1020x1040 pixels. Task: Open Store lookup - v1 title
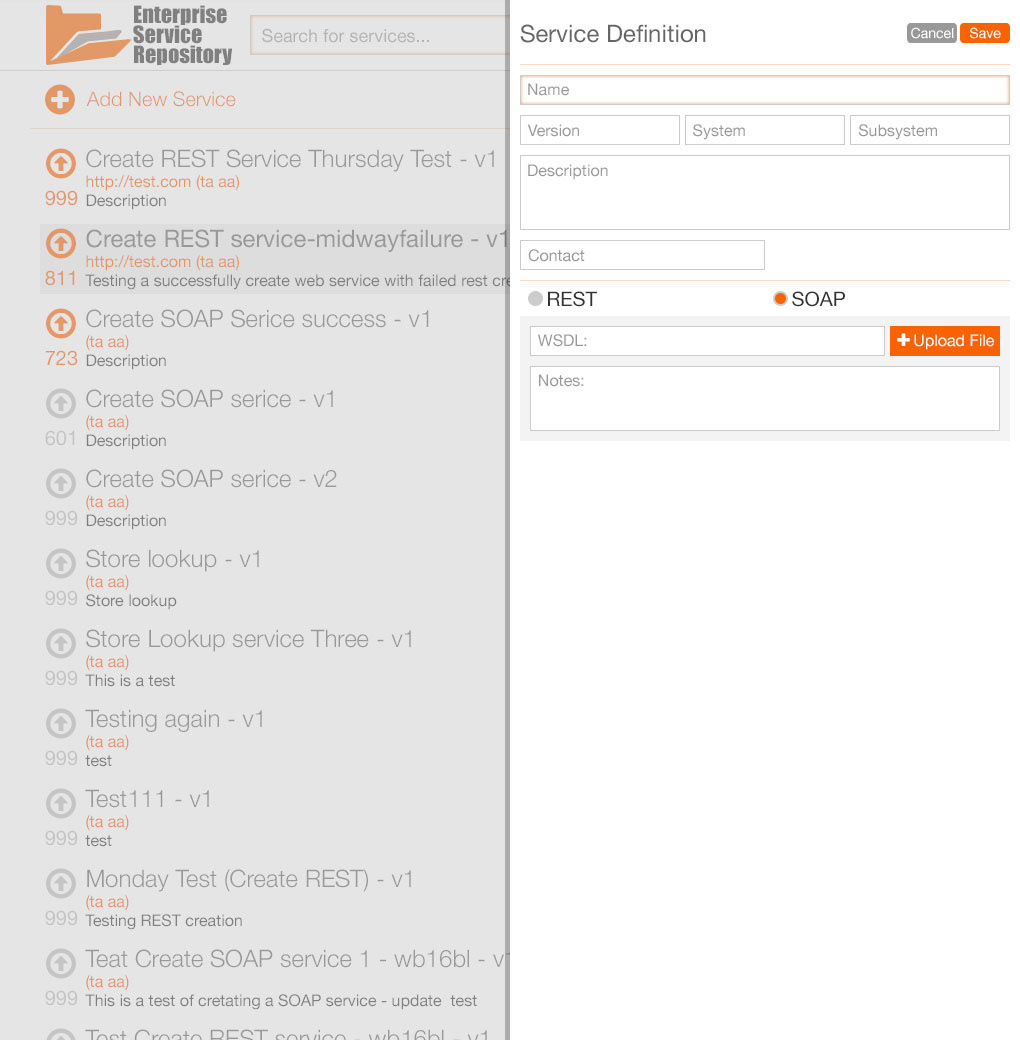click(x=173, y=559)
